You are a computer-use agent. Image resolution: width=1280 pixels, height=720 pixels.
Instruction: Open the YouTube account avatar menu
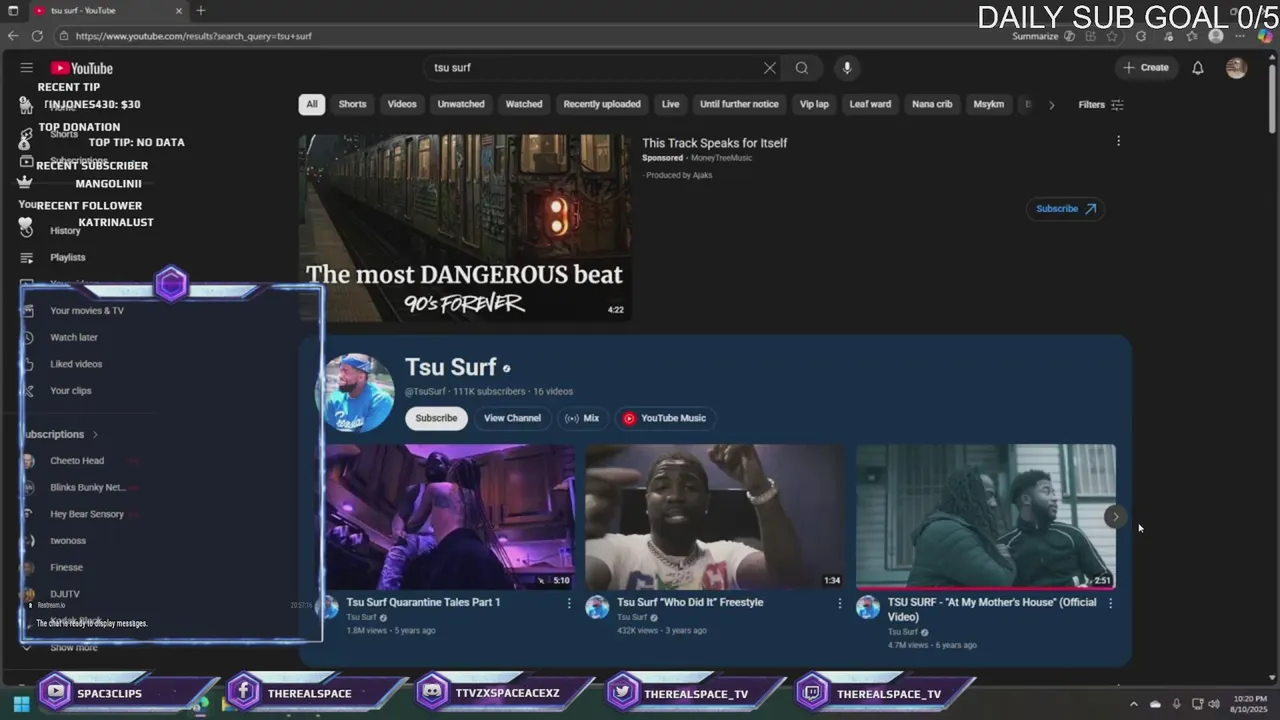pos(1237,68)
